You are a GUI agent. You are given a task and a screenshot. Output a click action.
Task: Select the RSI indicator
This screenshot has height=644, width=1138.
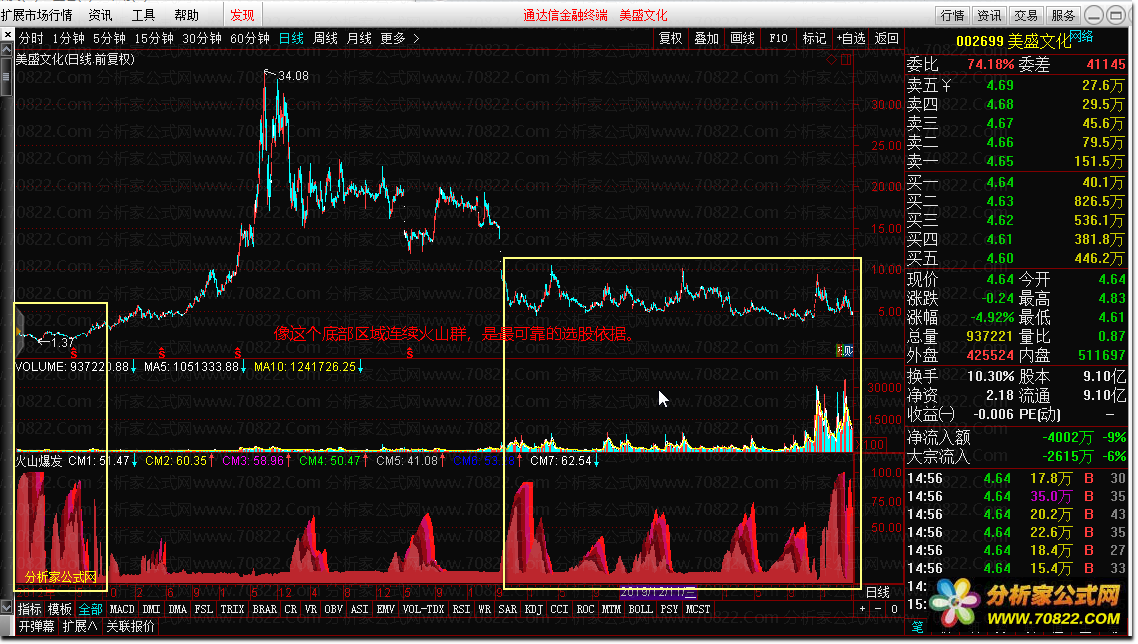pyautogui.click(x=462, y=609)
